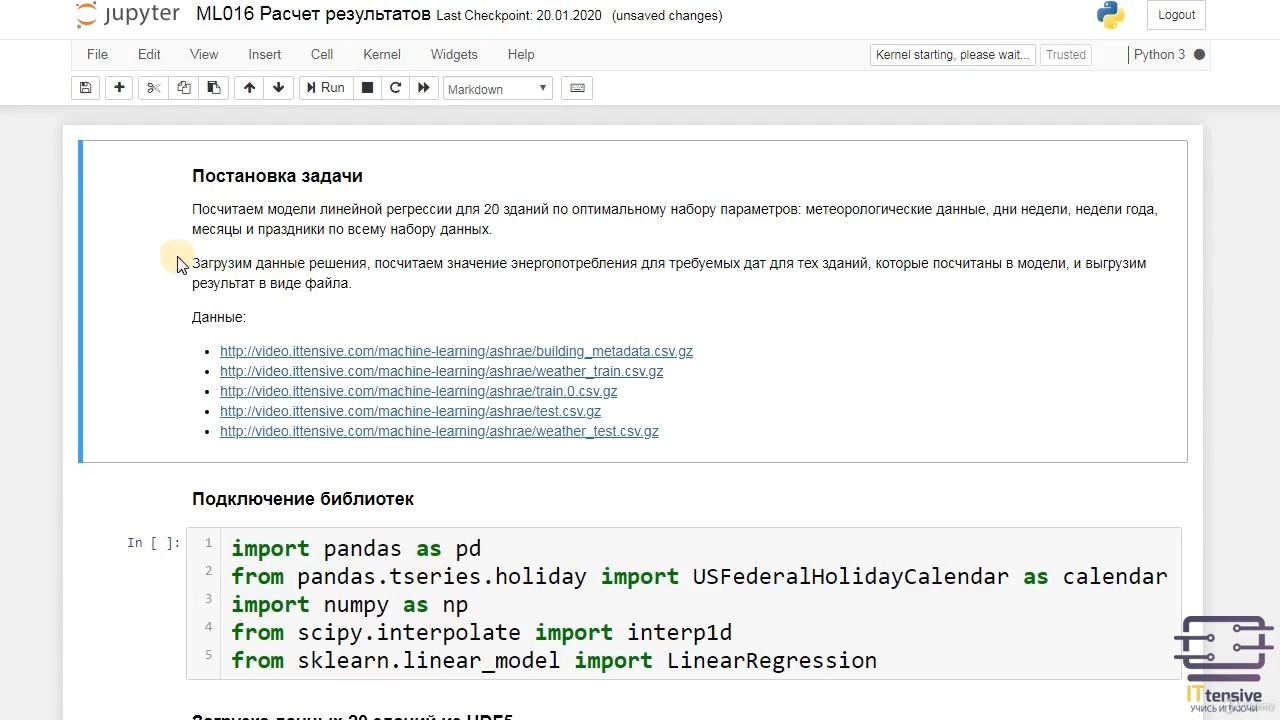This screenshot has width=1280, height=720.
Task: Click the 'Данные:' label
Action: [x=219, y=317]
